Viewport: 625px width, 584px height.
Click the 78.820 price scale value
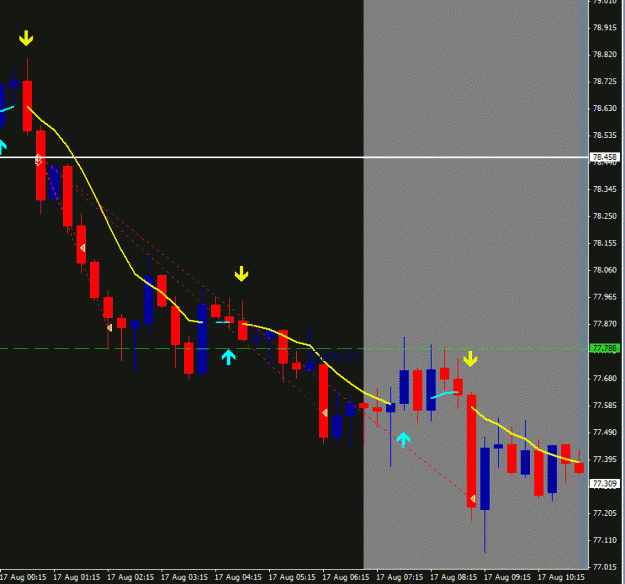click(x=605, y=54)
